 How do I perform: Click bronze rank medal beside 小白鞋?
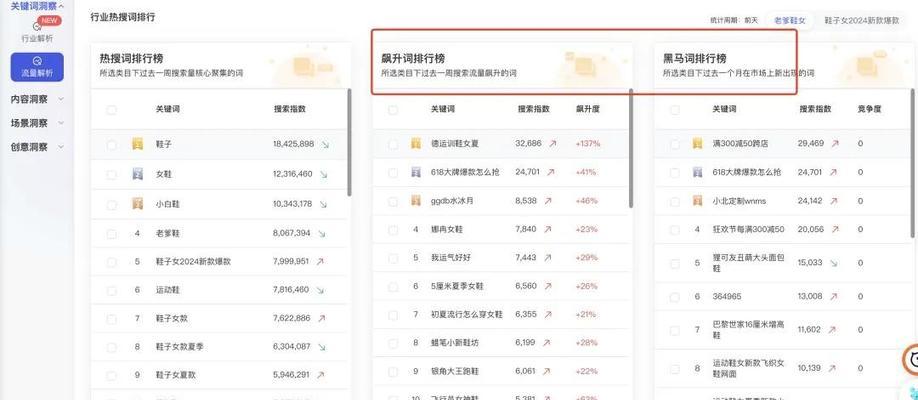click(x=137, y=204)
